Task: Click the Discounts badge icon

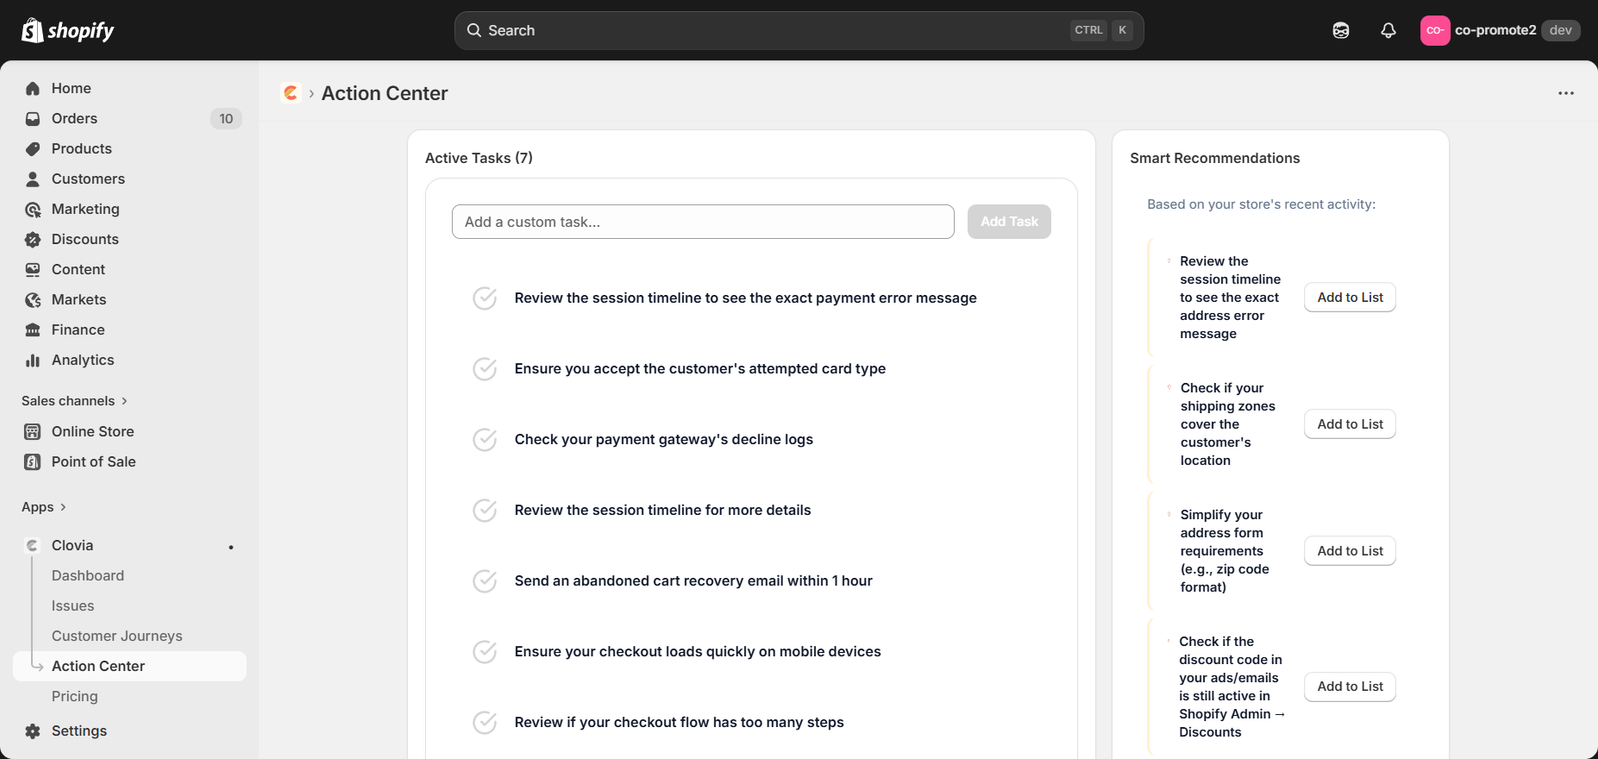Action: pos(33,239)
